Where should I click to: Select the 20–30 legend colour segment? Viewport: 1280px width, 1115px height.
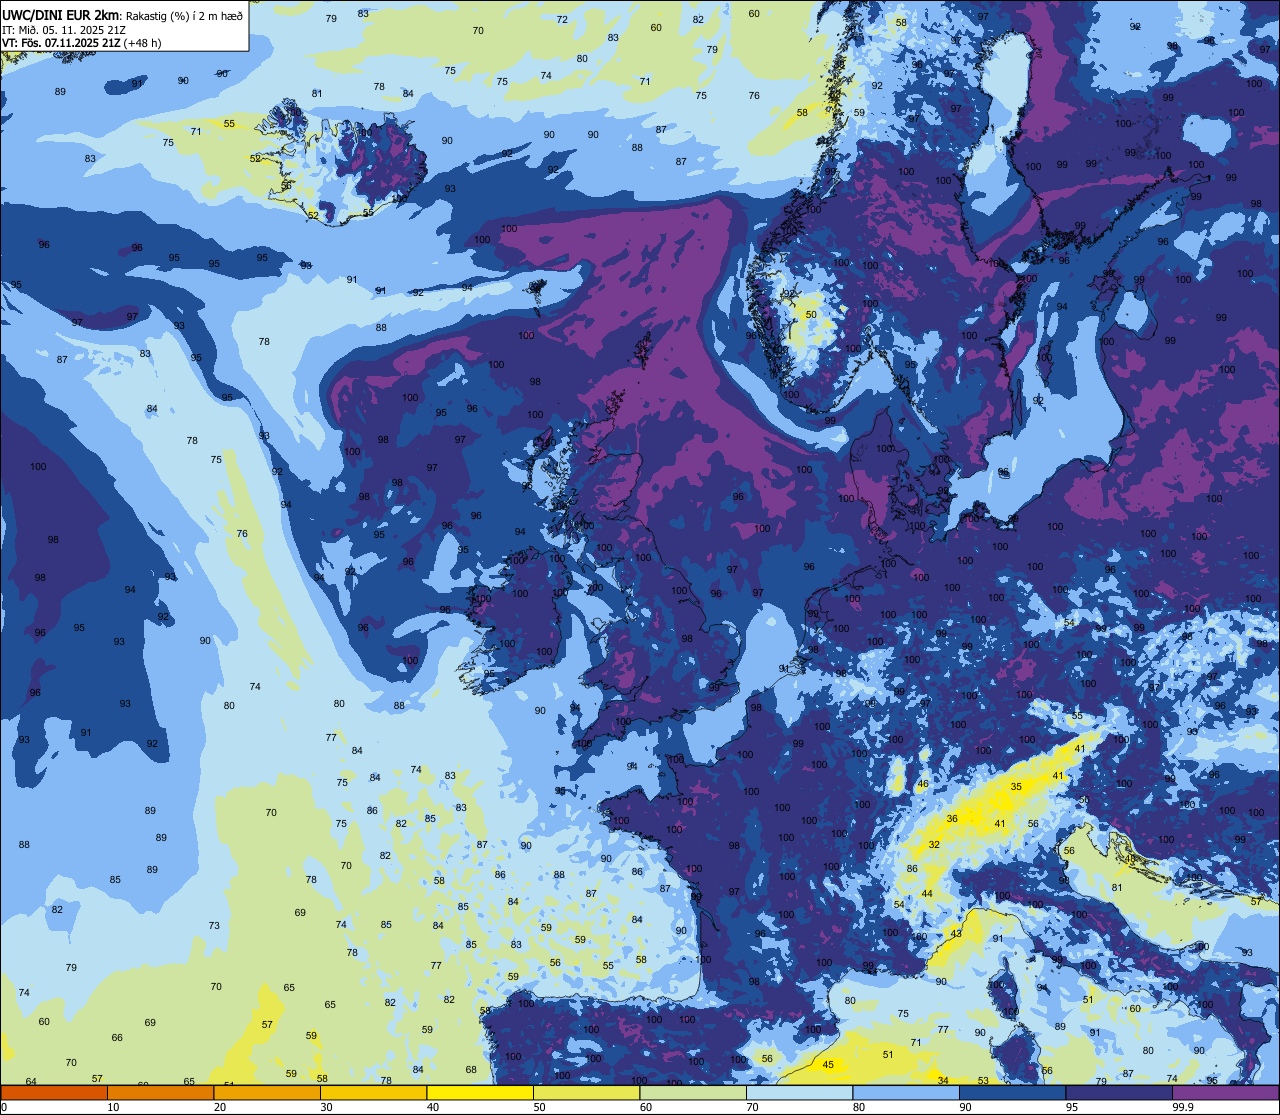point(267,1093)
